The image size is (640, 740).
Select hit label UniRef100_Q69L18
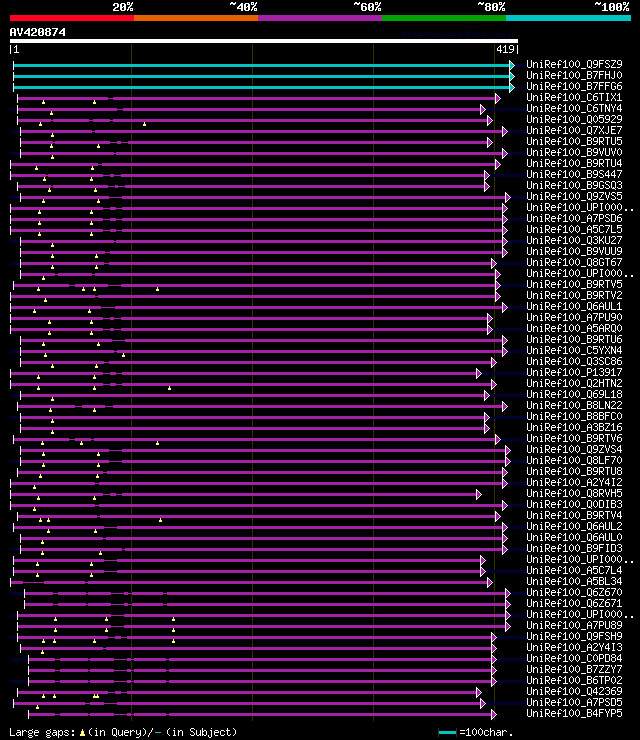[574, 394]
